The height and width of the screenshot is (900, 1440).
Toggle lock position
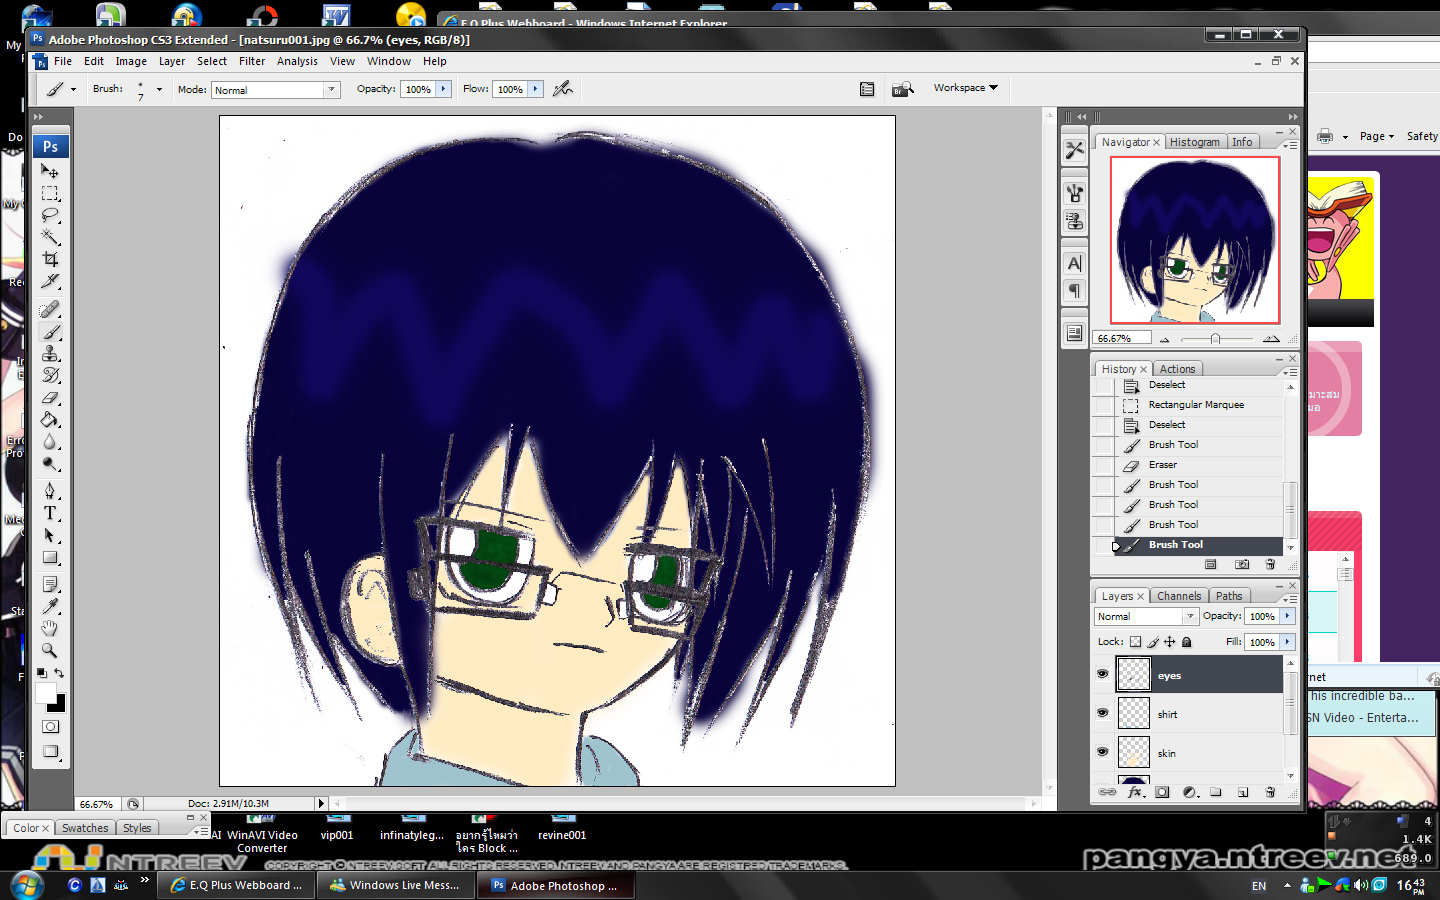pyautogui.click(x=1169, y=642)
